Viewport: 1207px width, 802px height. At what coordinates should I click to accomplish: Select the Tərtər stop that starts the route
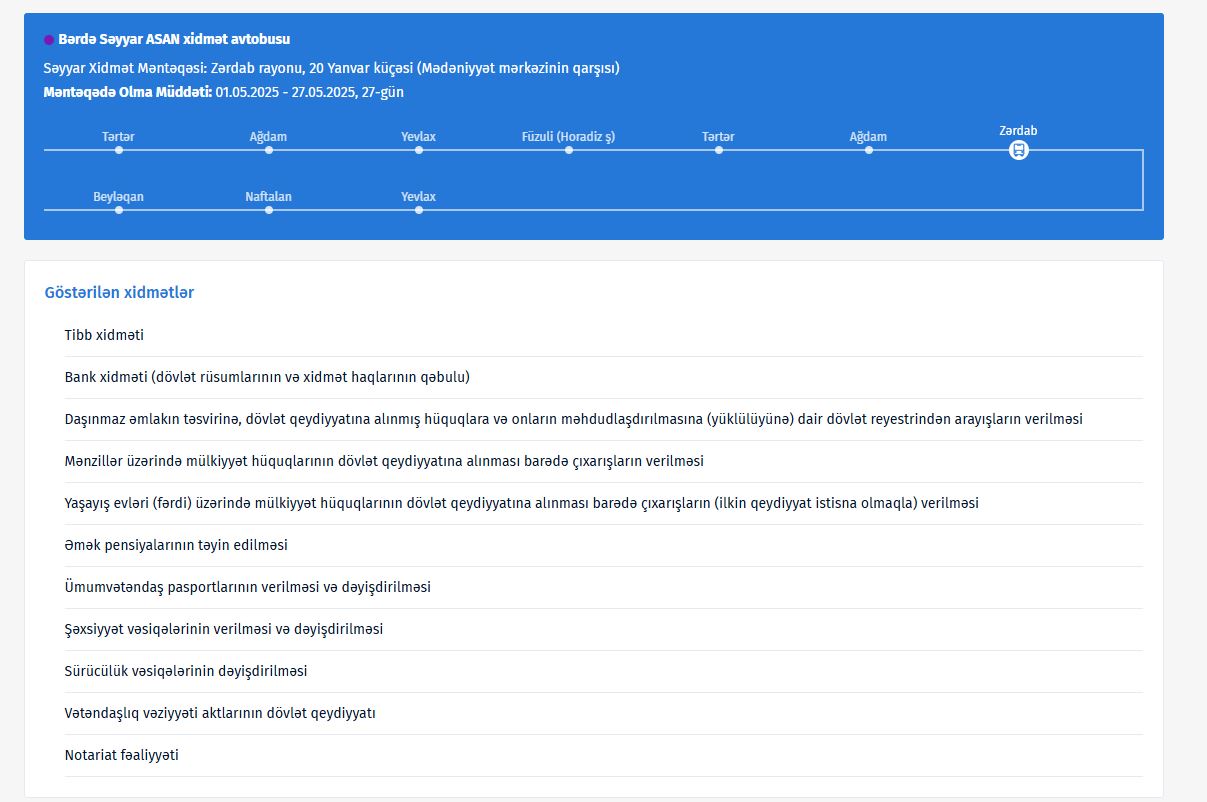(119, 150)
